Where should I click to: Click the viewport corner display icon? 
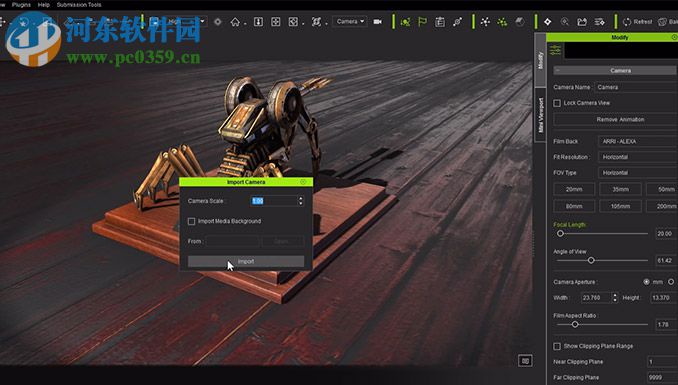[x=525, y=360]
